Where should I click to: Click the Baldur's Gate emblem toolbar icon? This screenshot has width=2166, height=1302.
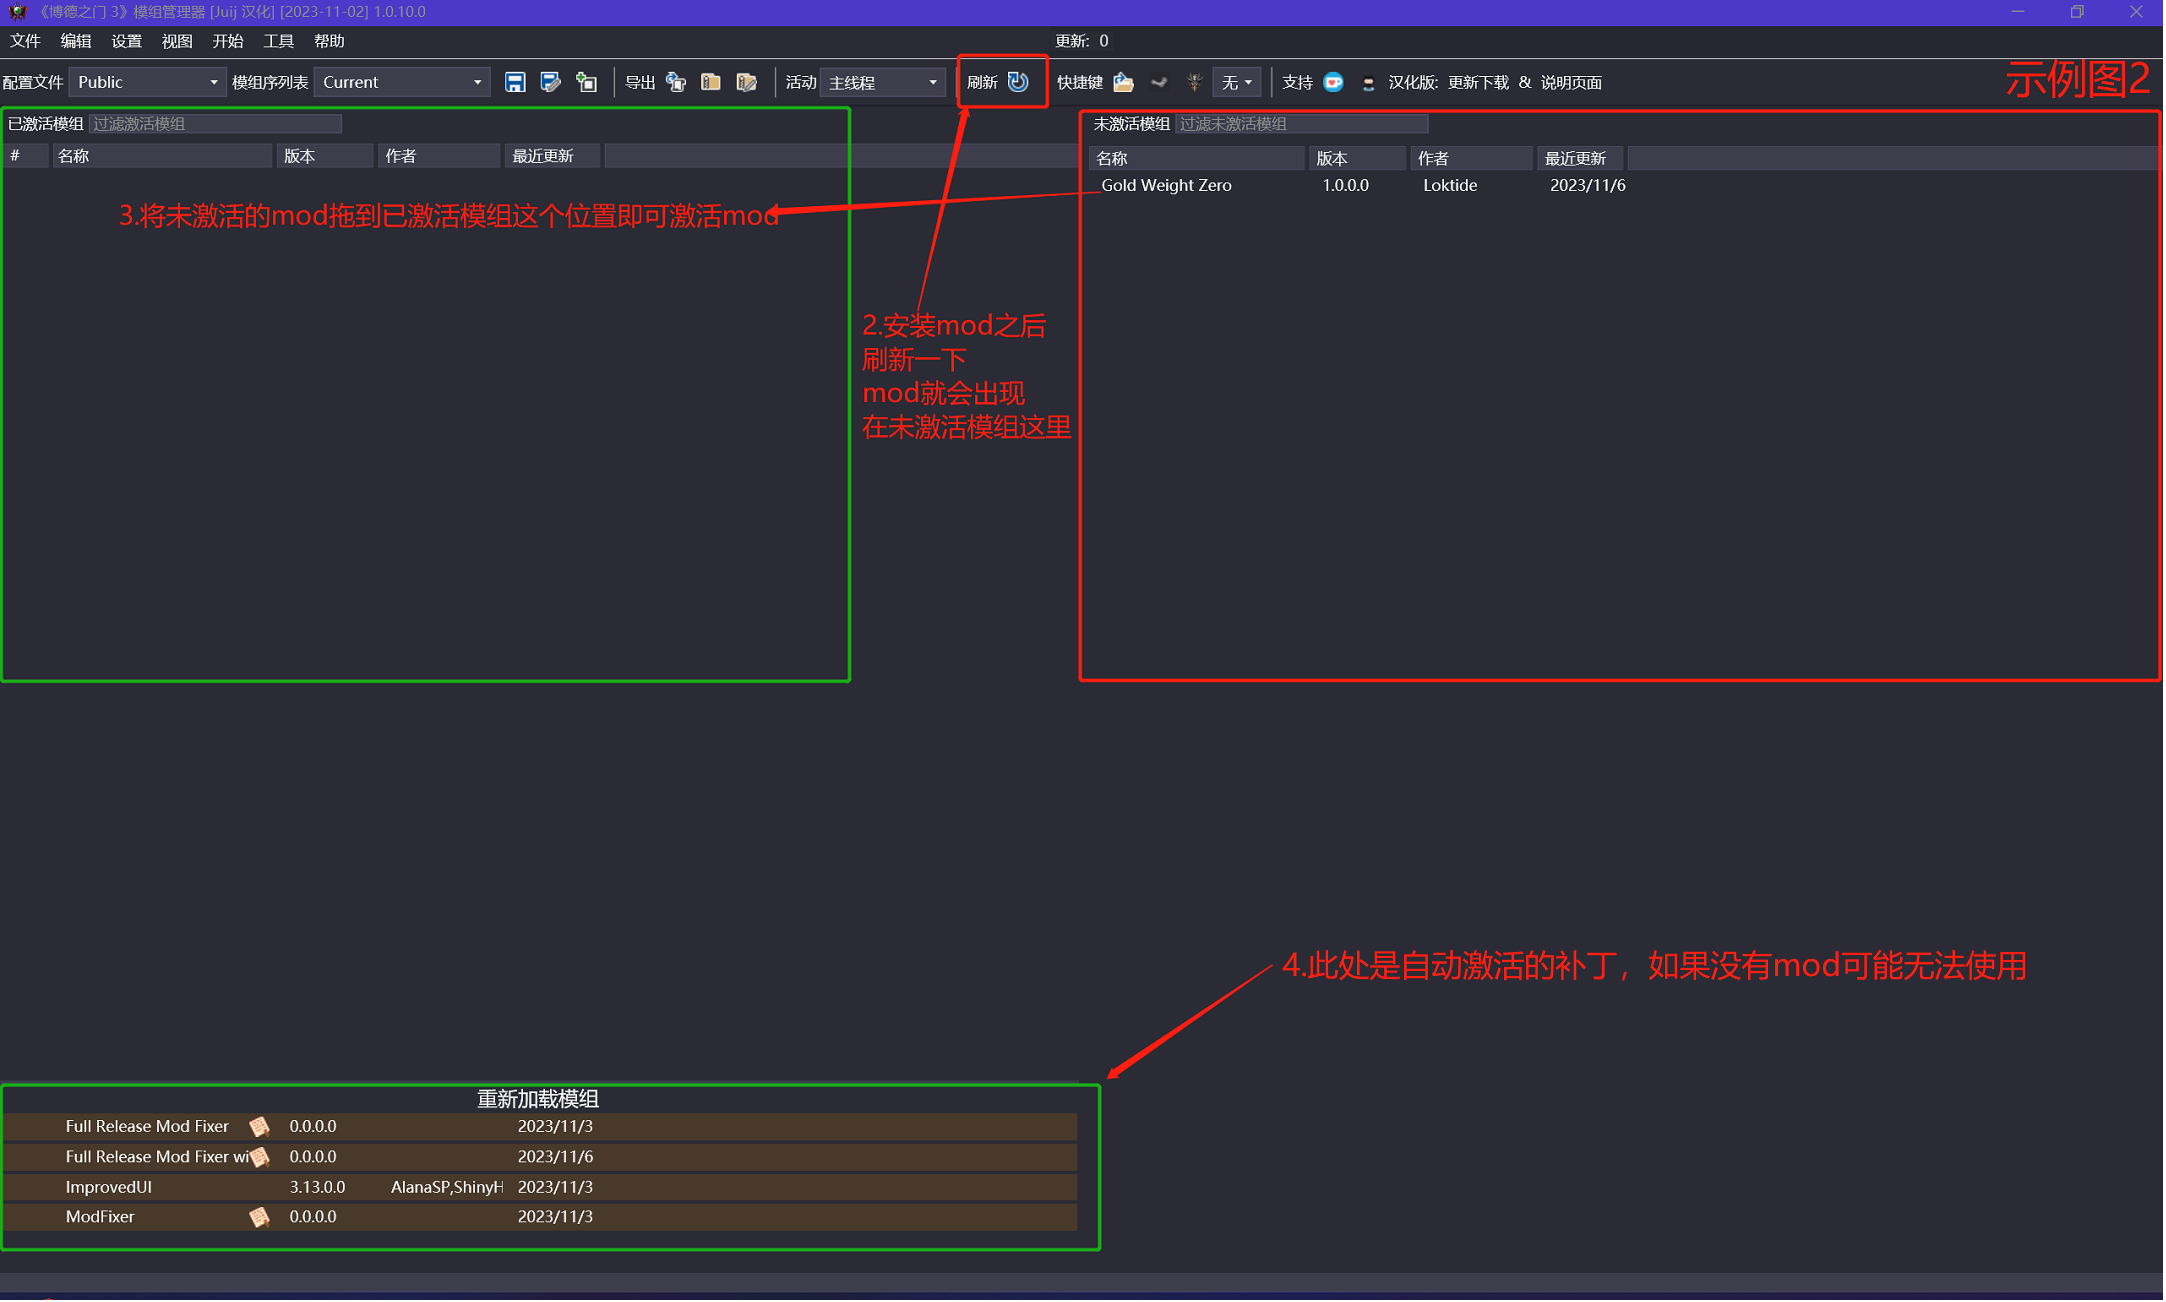(1194, 82)
